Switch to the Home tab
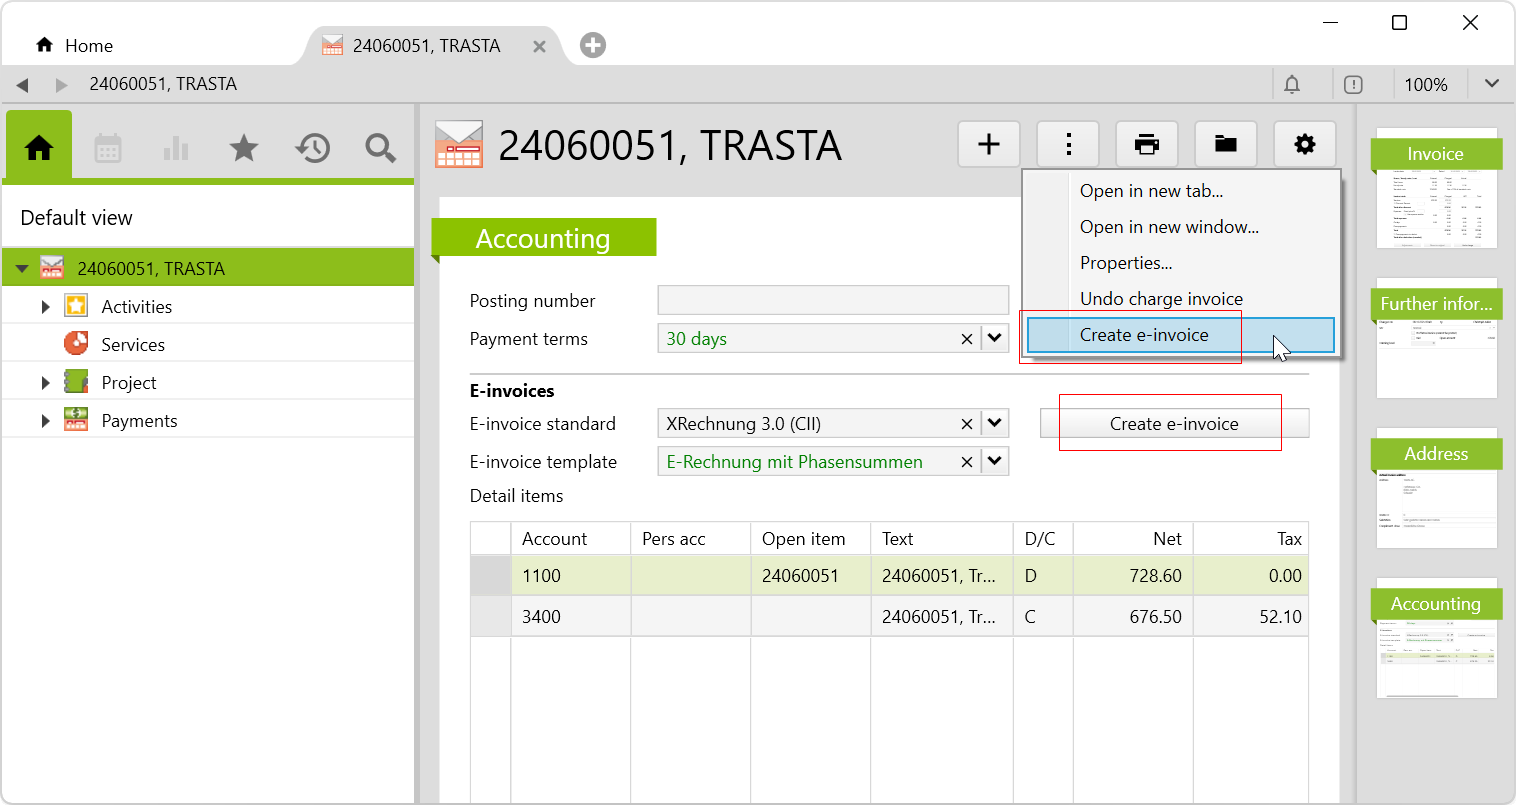Screen dimensions: 1516x805 tap(75, 46)
